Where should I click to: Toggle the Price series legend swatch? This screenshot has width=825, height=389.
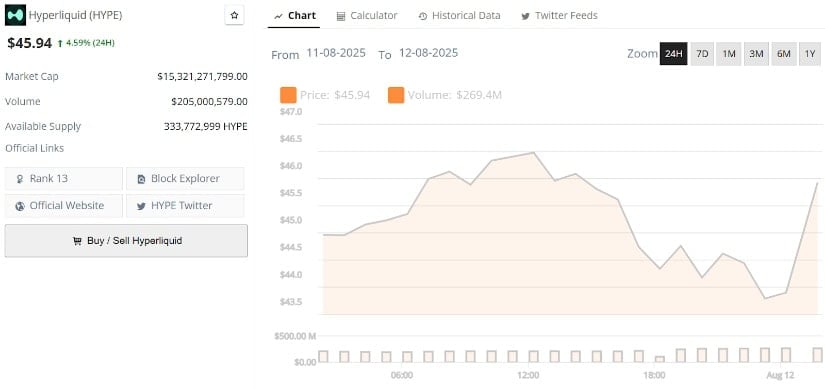point(288,95)
